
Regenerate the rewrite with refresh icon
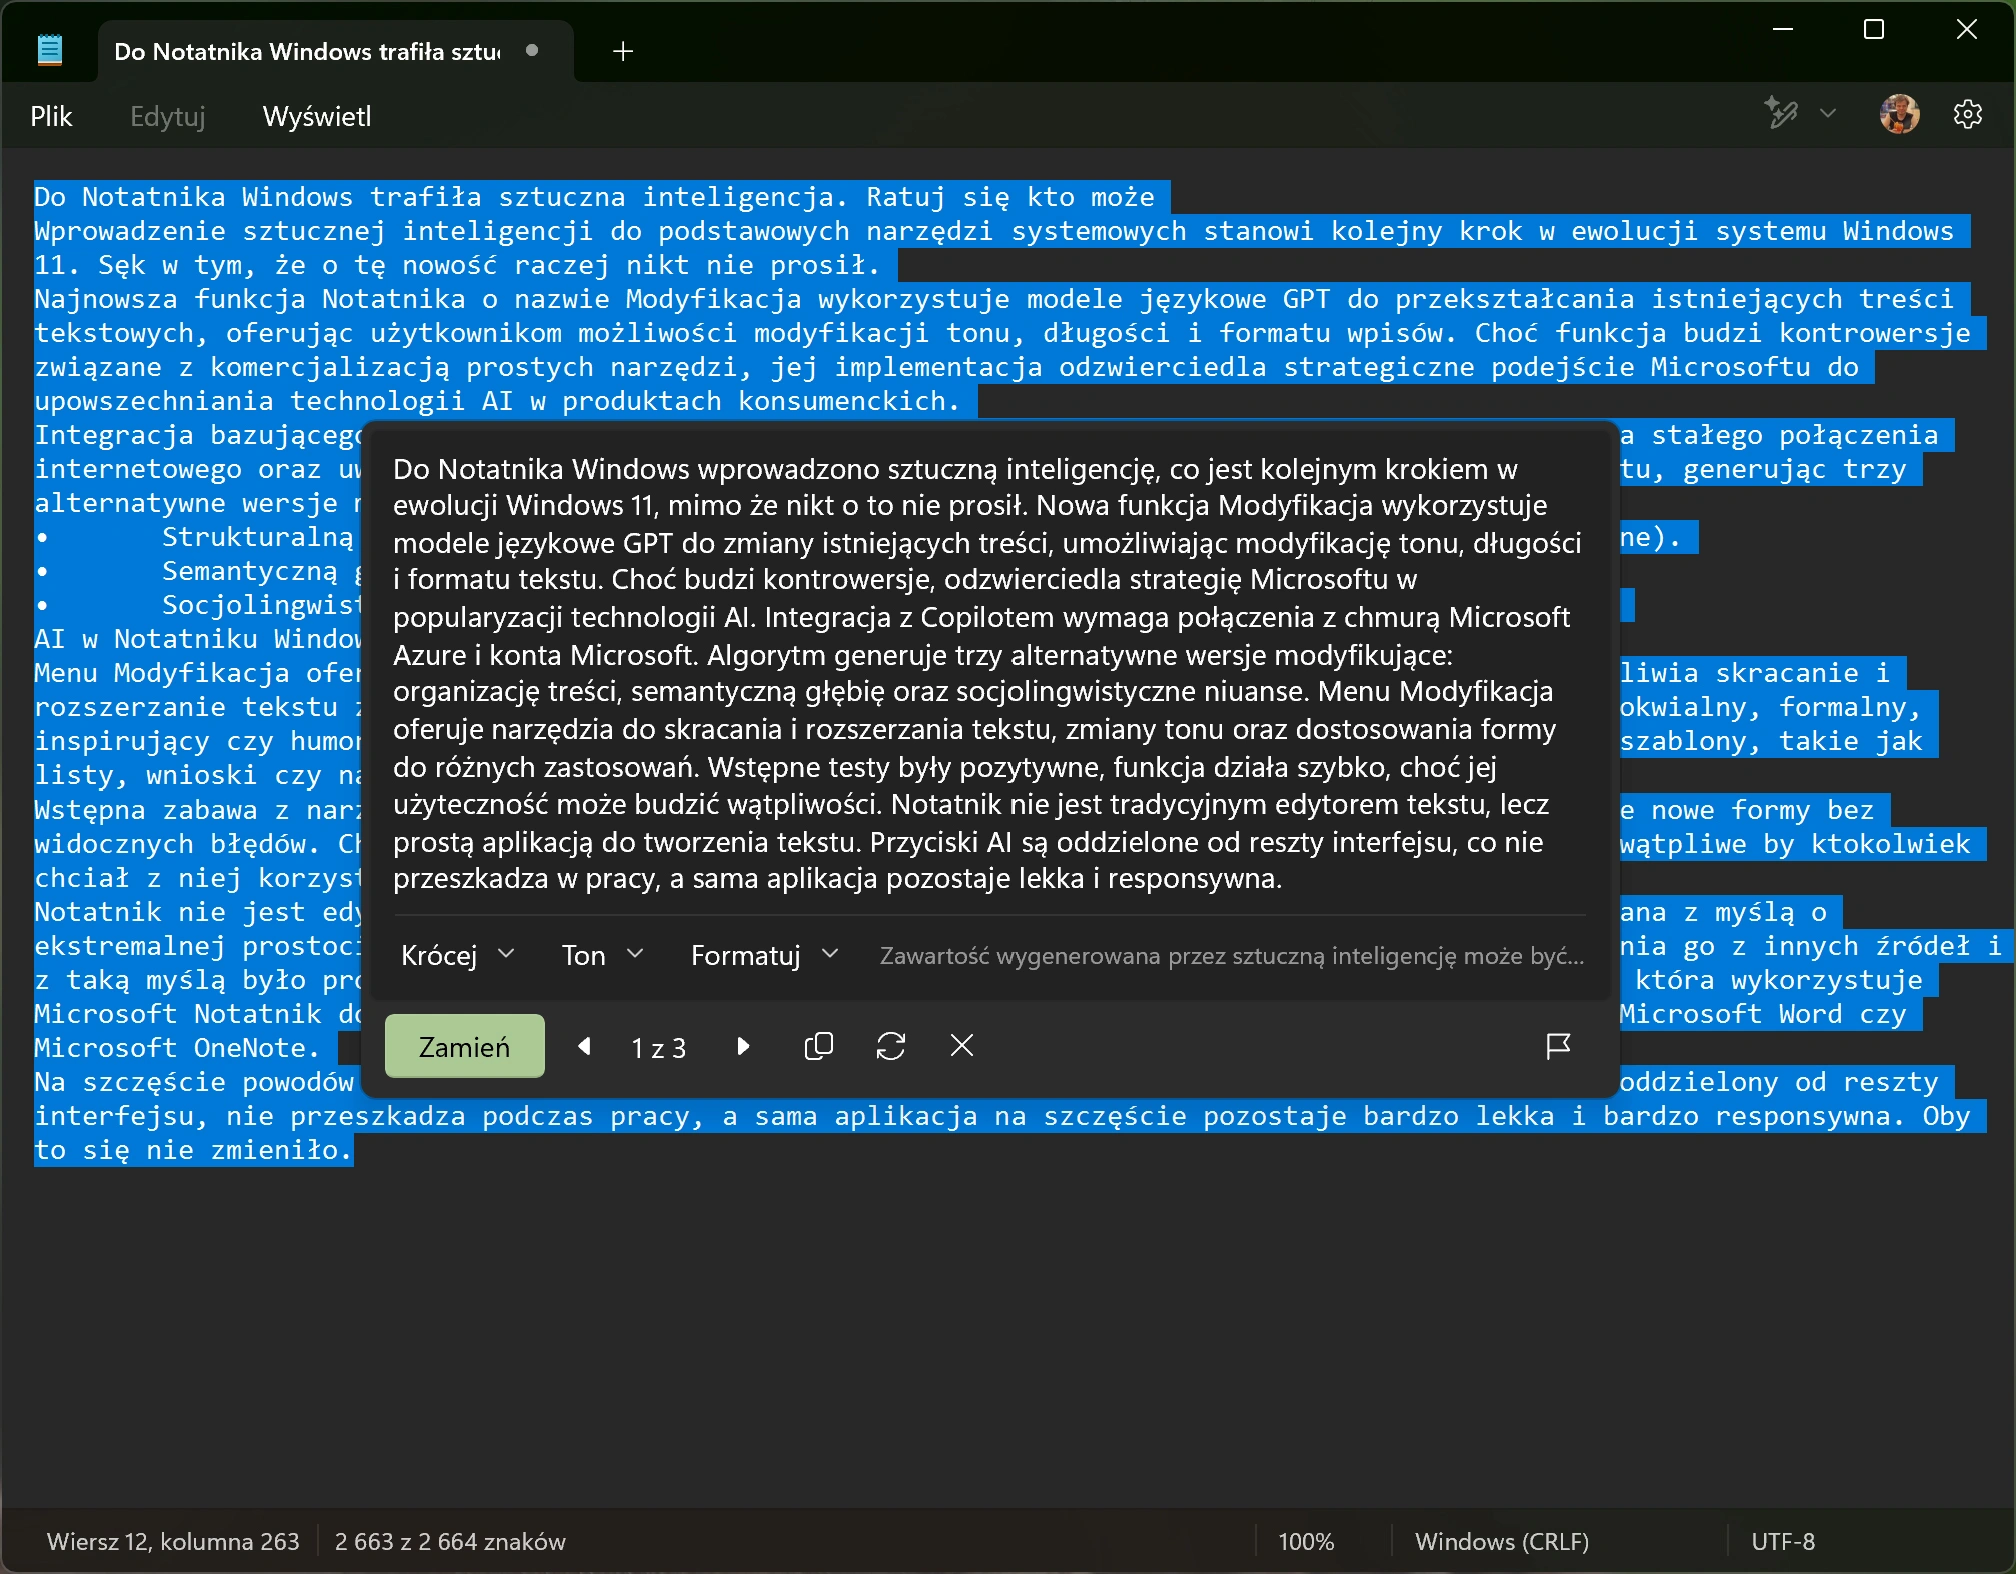tap(890, 1046)
